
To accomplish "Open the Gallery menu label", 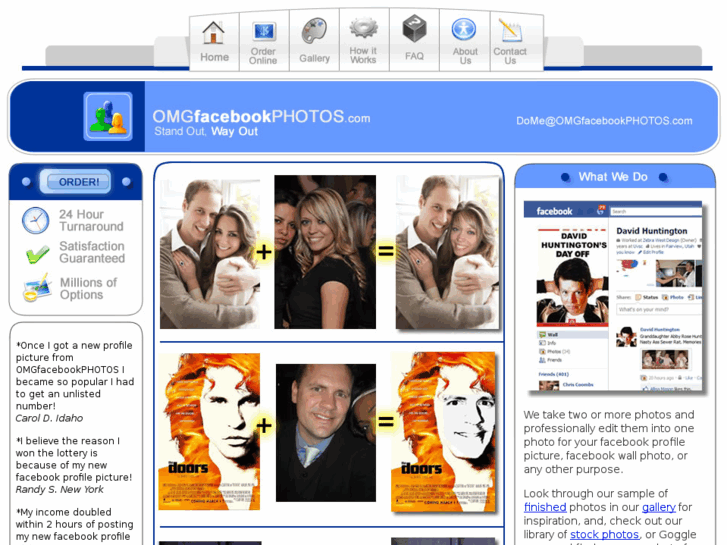I will point(314,58).
